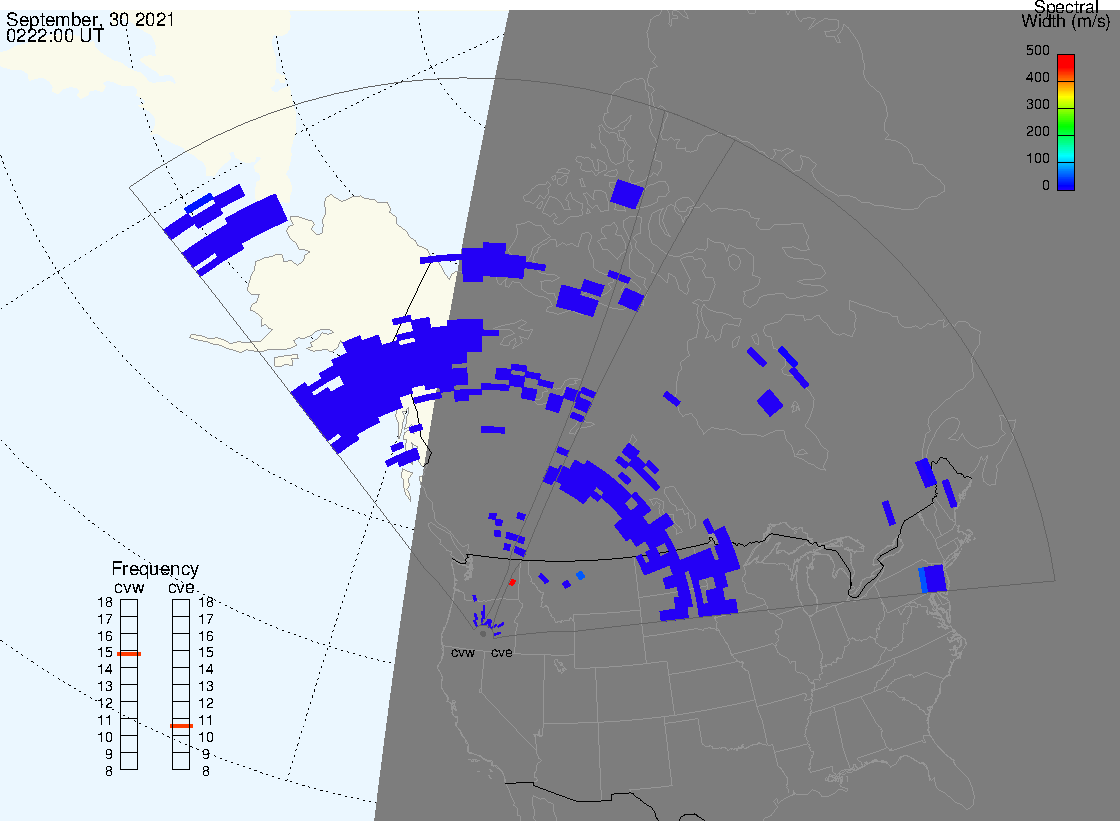Click the cvw label under the radar site

(x=462, y=653)
